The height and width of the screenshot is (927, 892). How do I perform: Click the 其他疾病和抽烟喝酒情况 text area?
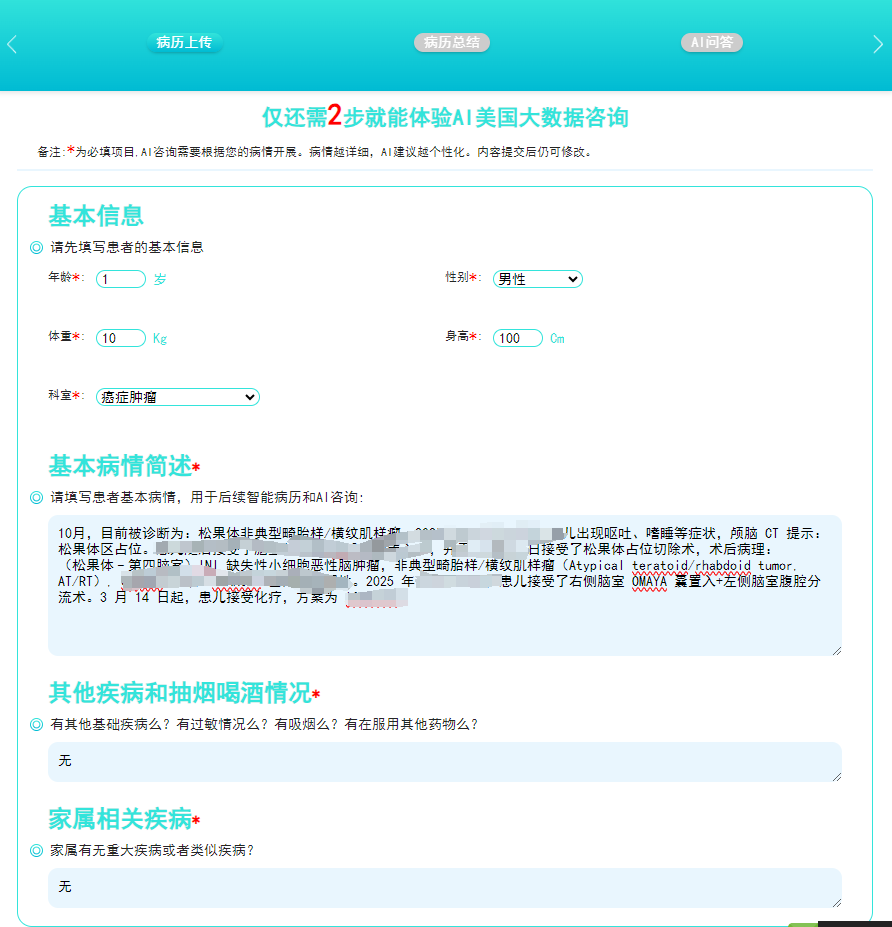click(x=444, y=762)
